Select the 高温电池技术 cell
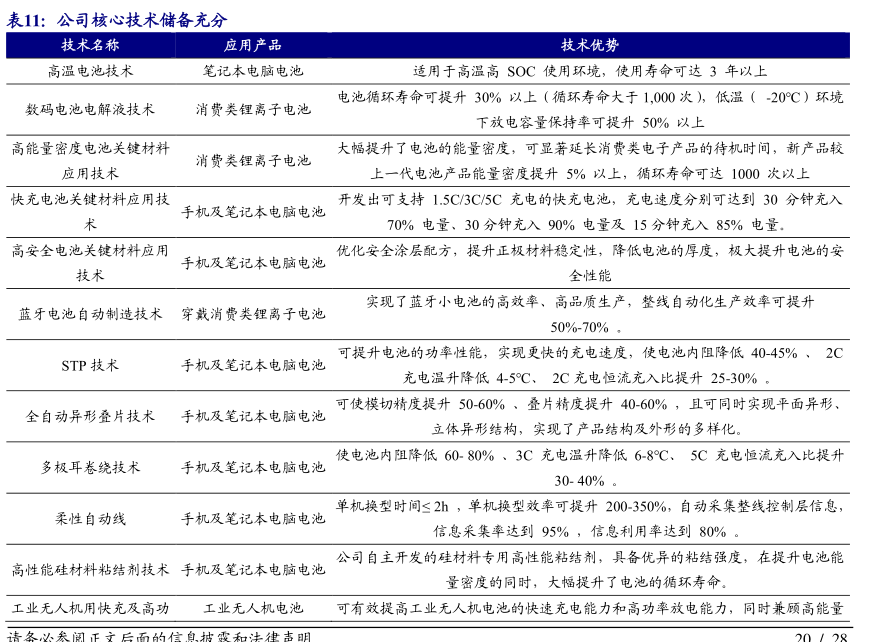The height and width of the screenshot is (642, 871). pyautogui.click(x=90, y=71)
